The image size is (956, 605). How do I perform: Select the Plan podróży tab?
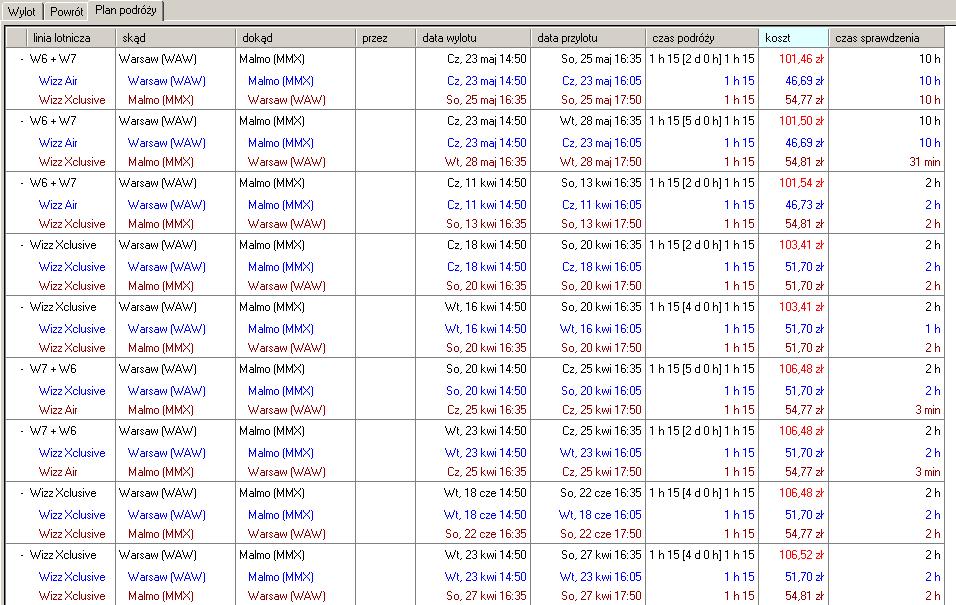pos(126,10)
